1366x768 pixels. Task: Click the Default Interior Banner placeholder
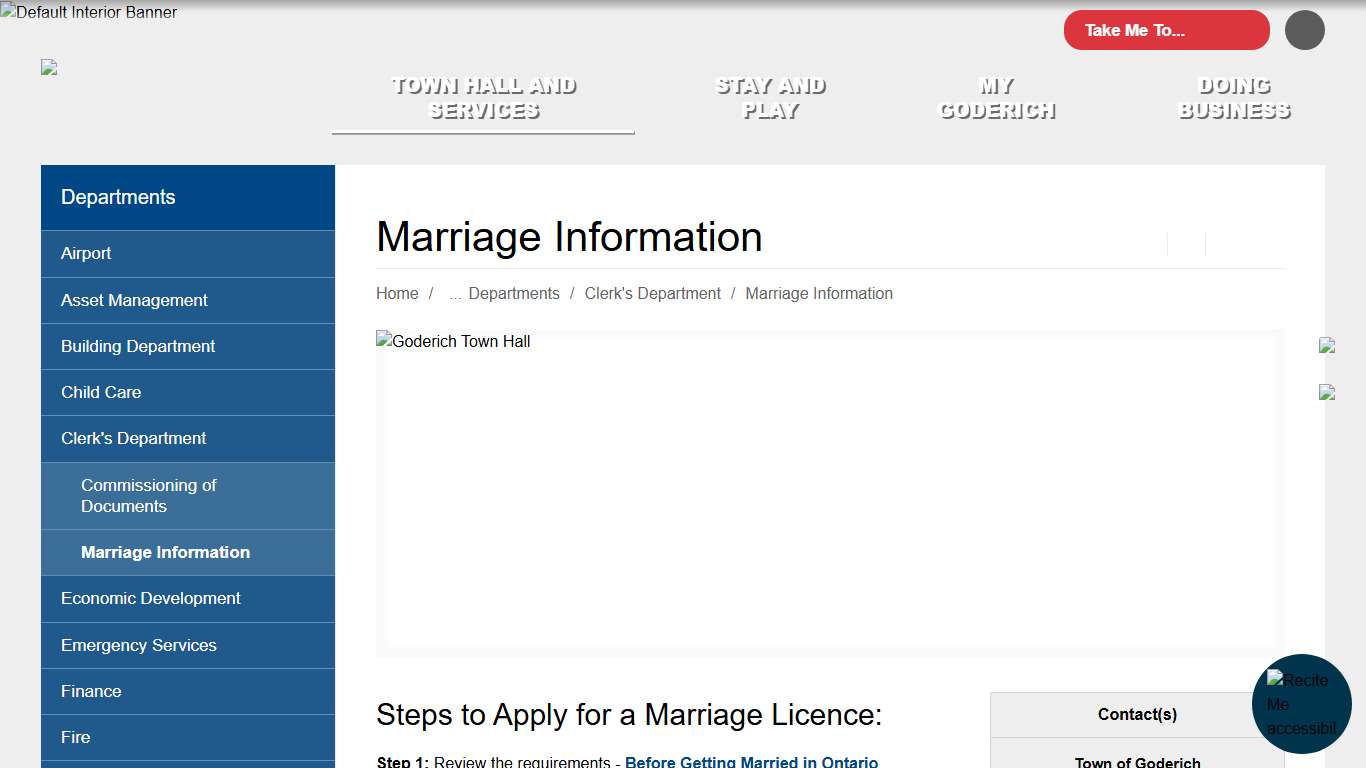click(x=88, y=13)
